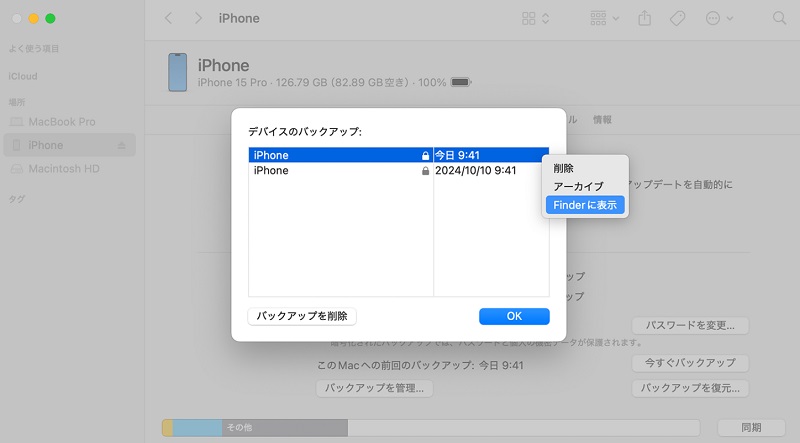Select Finderに表示 in the context menu

(585, 205)
